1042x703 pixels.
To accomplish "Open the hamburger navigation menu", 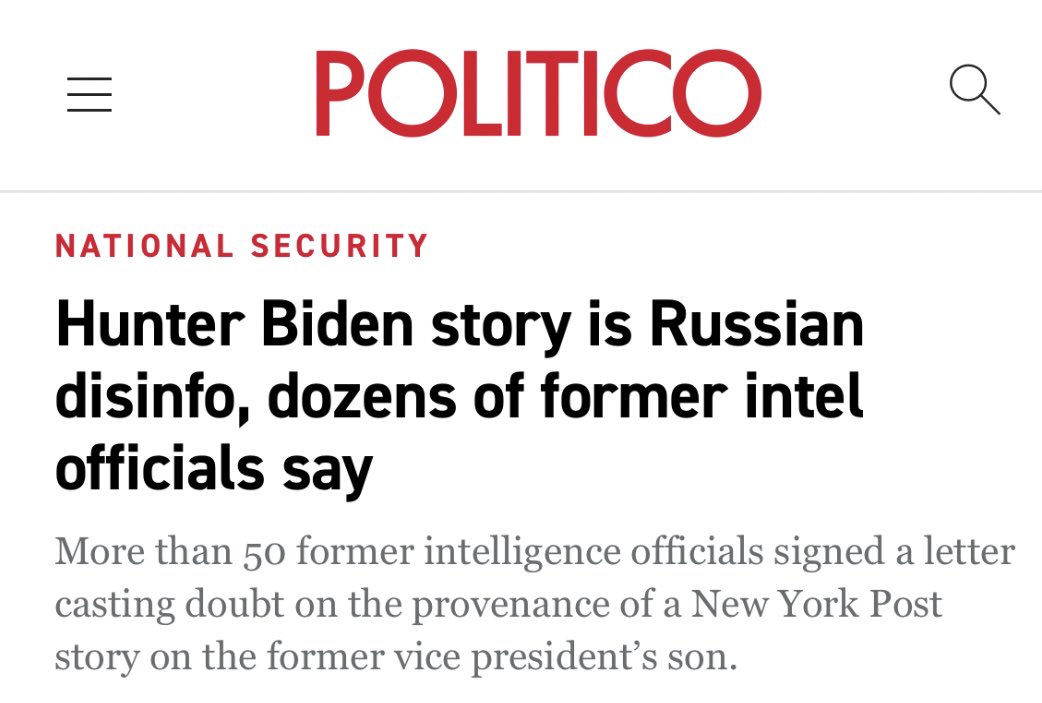I will click(89, 95).
